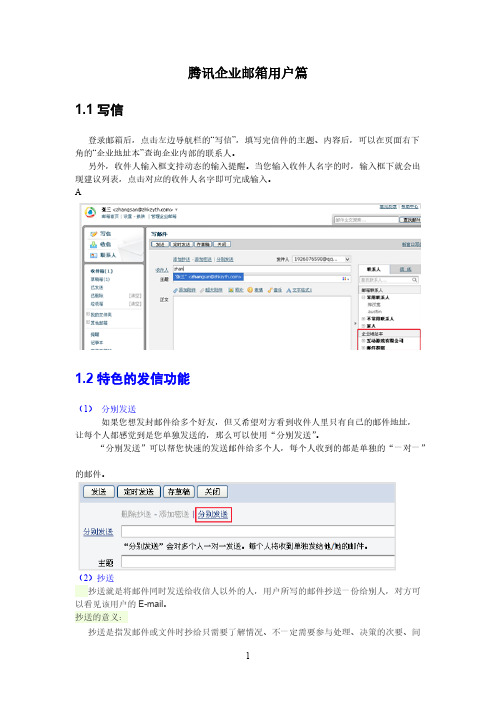This screenshot has width=496, height=702.
Task: Click the full-text mail search box
Action: click(x=367, y=220)
